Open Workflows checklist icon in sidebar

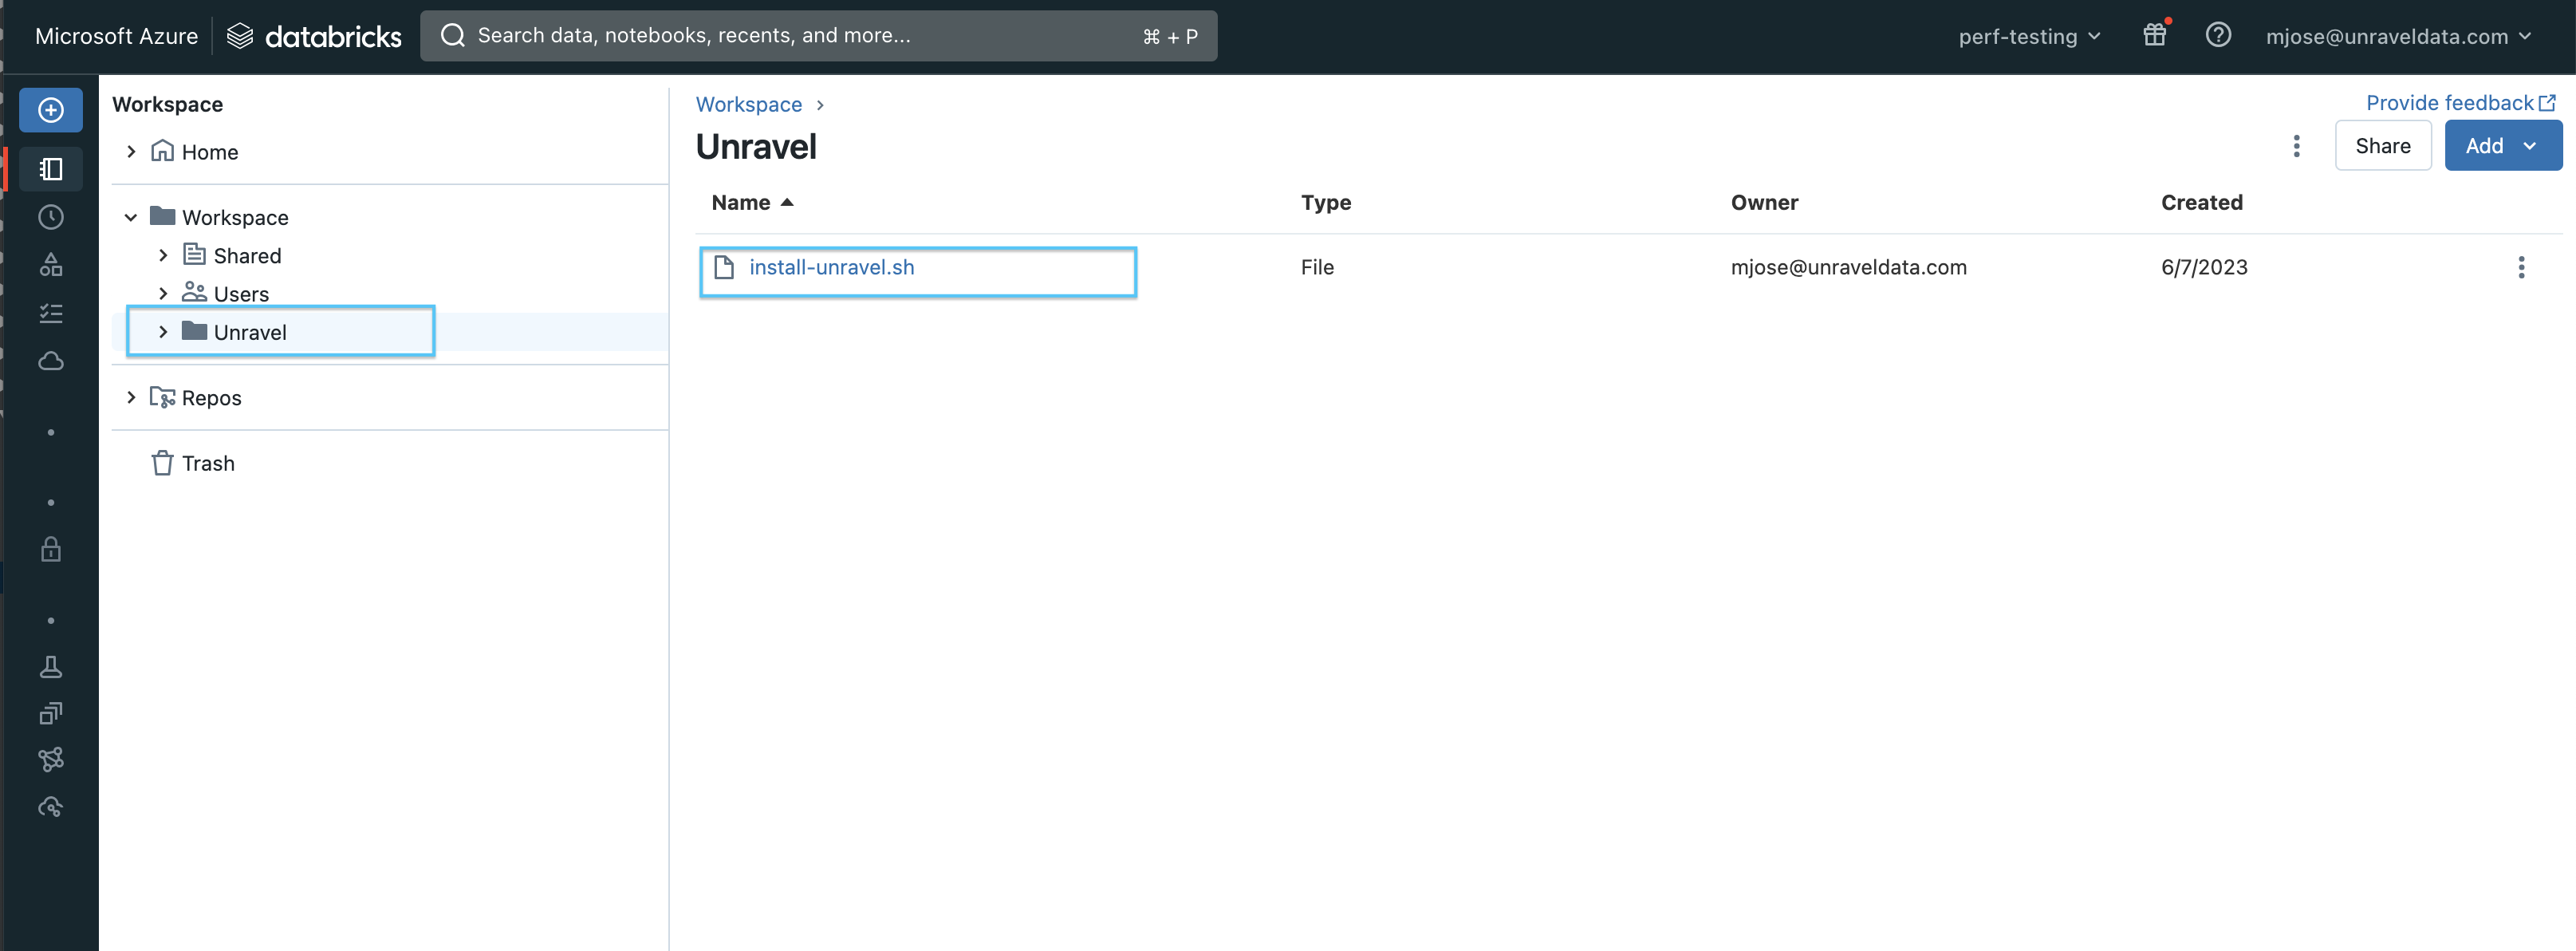click(51, 313)
